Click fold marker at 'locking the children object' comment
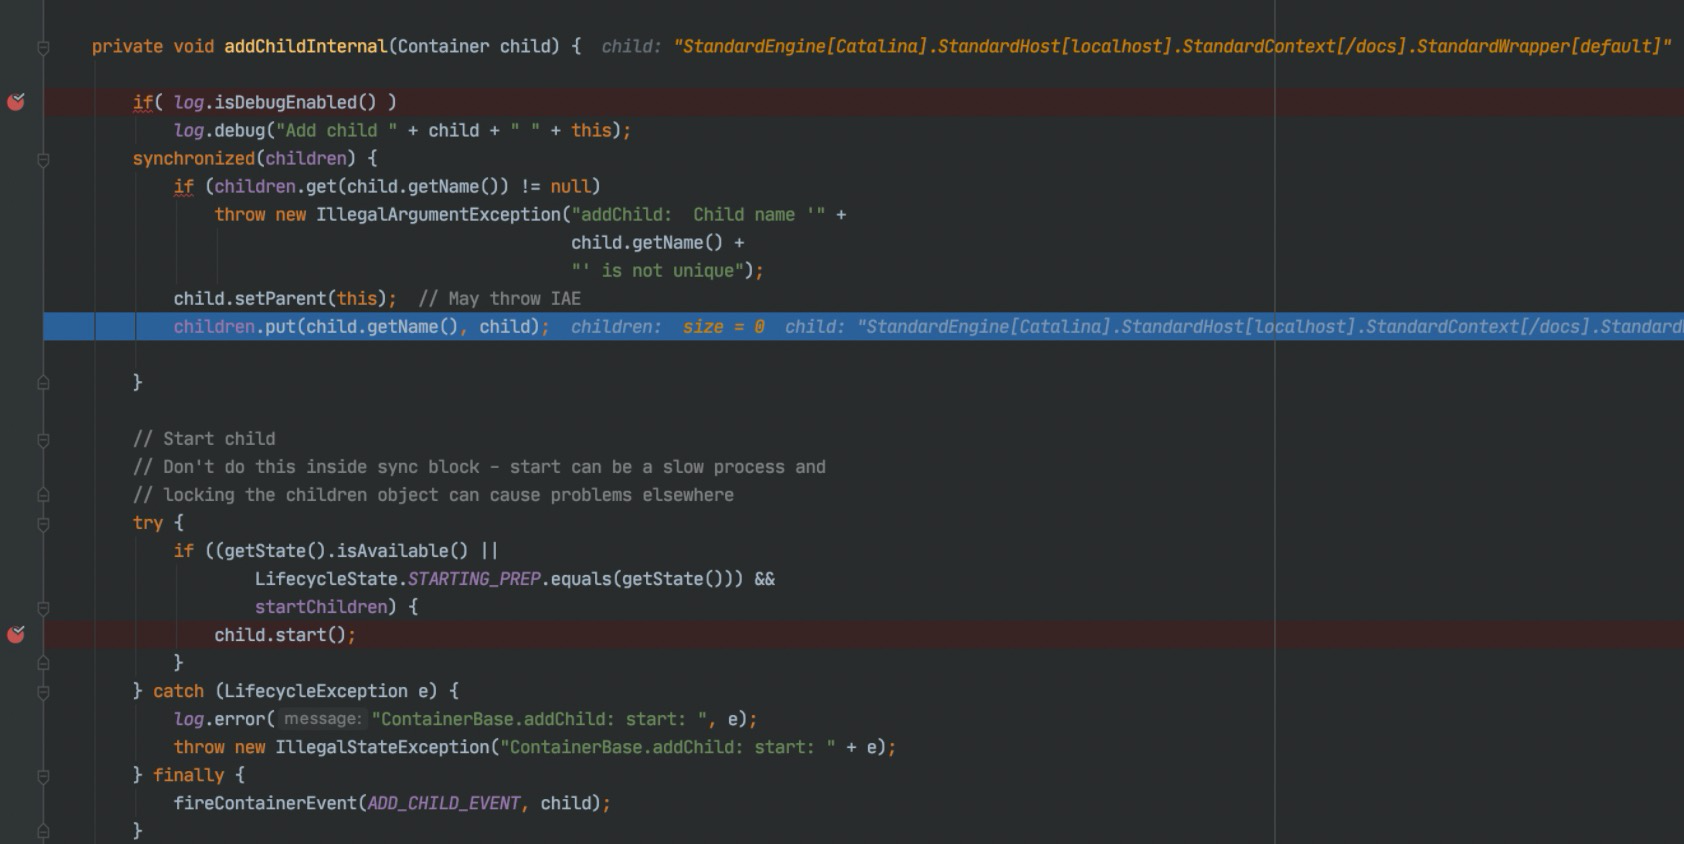 [x=43, y=495]
